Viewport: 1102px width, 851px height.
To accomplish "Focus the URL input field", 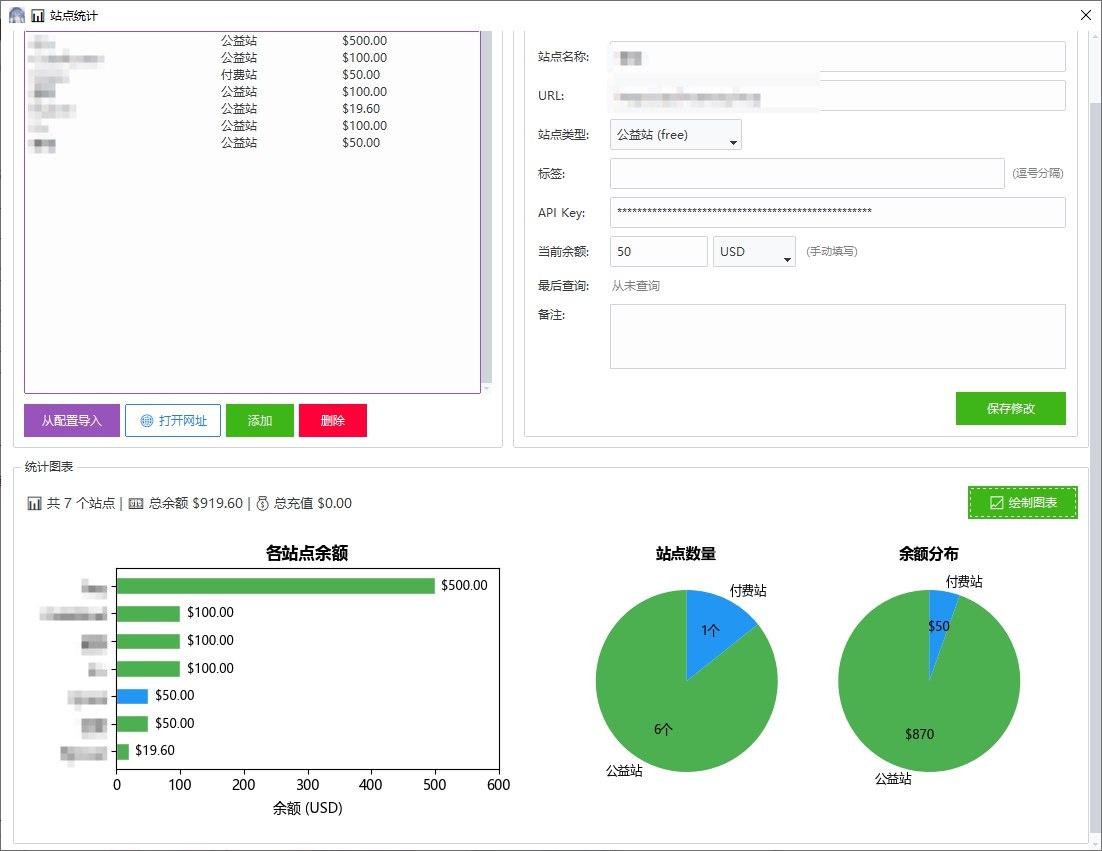I will [838, 96].
